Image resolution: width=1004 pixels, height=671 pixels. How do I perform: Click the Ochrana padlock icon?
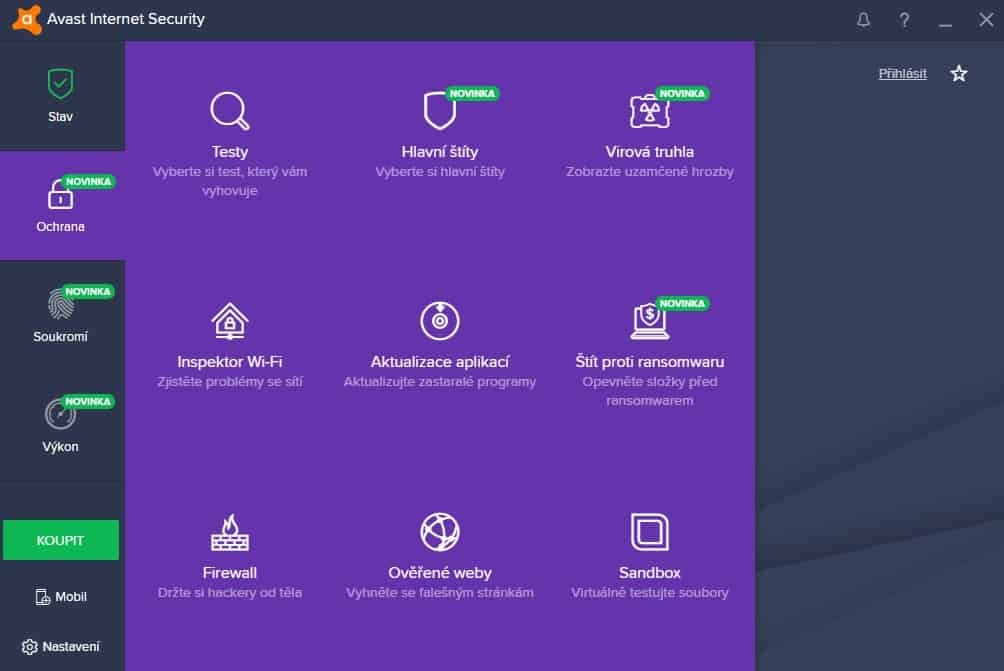point(60,195)
